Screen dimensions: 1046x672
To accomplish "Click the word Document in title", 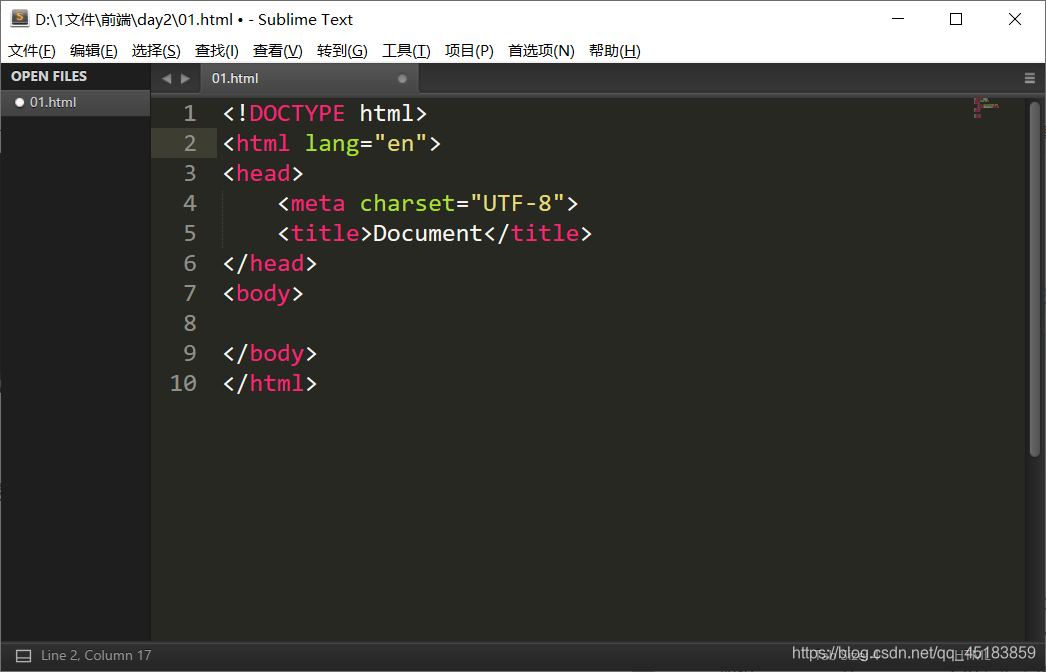I will 428,234.
